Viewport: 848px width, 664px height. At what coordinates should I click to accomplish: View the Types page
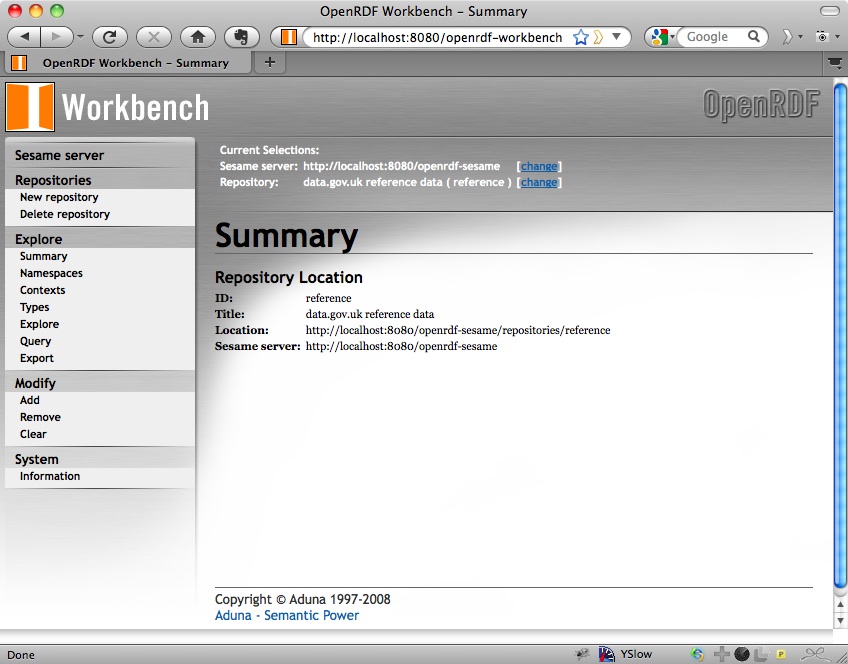click(35, 307)
